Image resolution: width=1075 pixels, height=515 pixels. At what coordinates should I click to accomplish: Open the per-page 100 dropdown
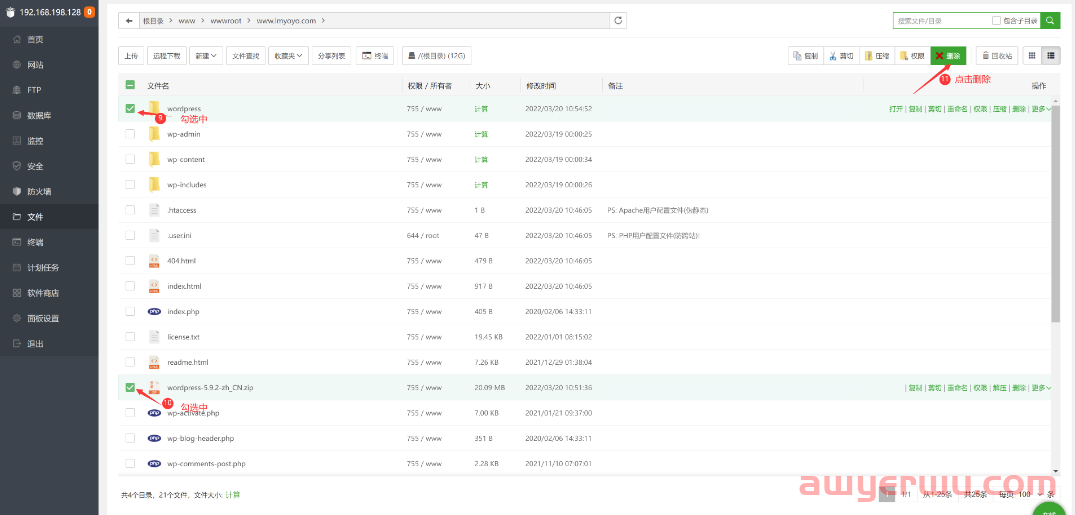click(1030, 494)
